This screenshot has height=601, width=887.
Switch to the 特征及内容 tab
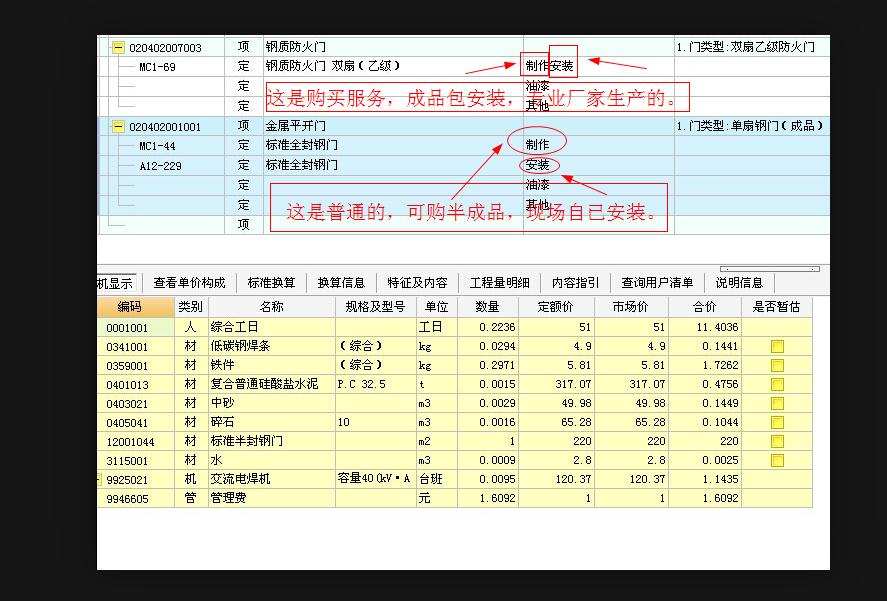coord(417,282)
